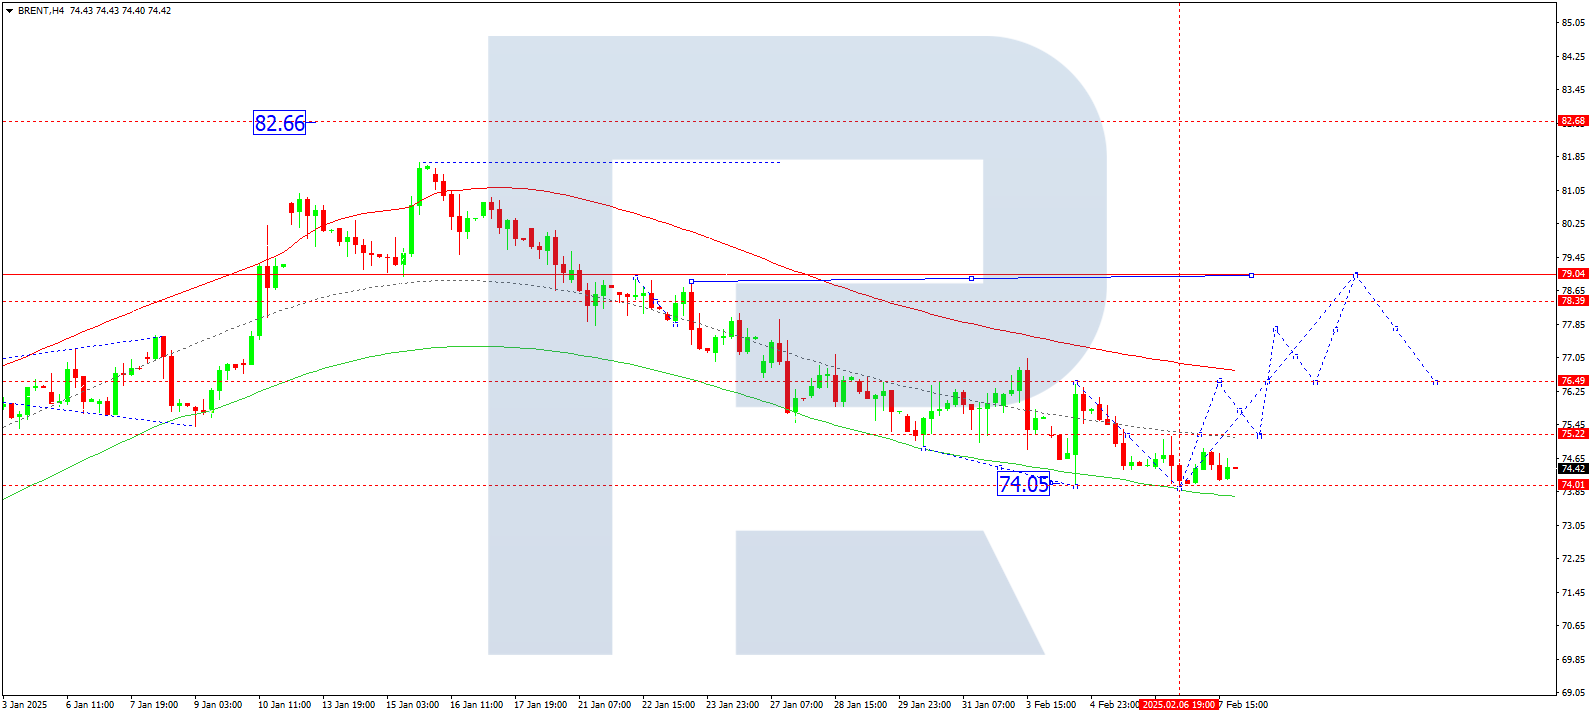This screenshot has width=1596, height=716.
Task: Click the black 74.42 current price tag
Action: click(1573, 469)
